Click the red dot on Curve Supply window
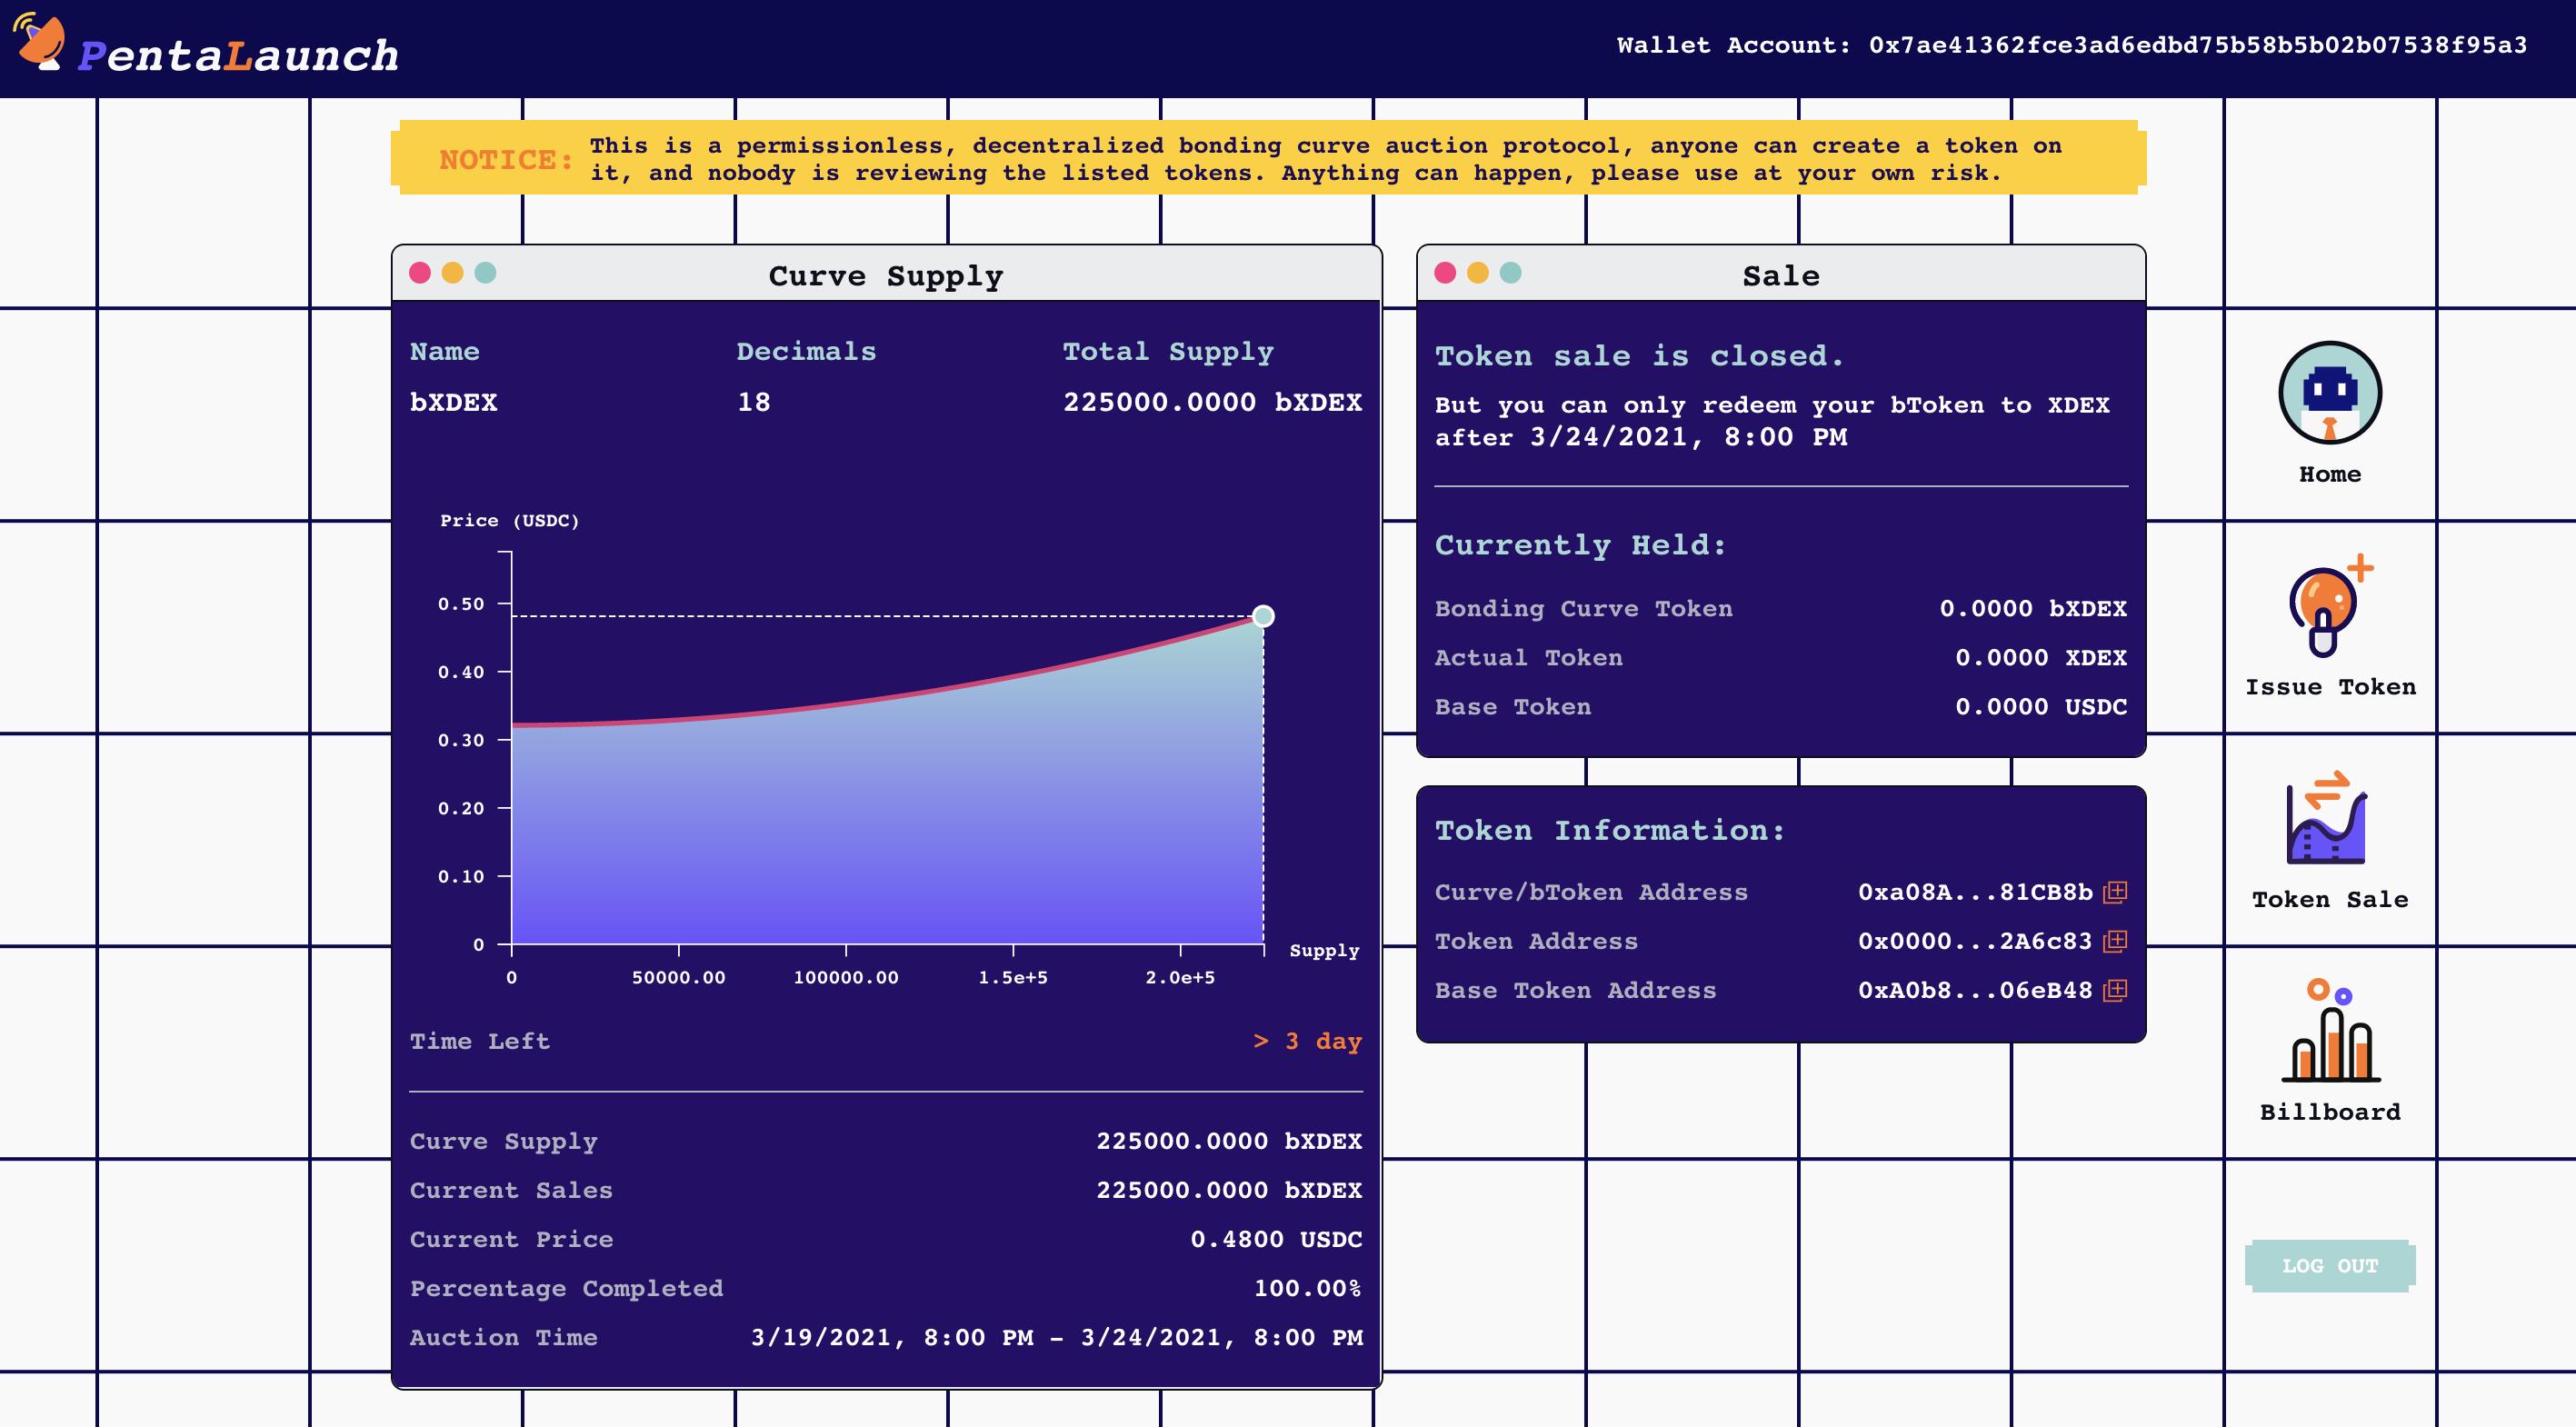 click(420, 273)
